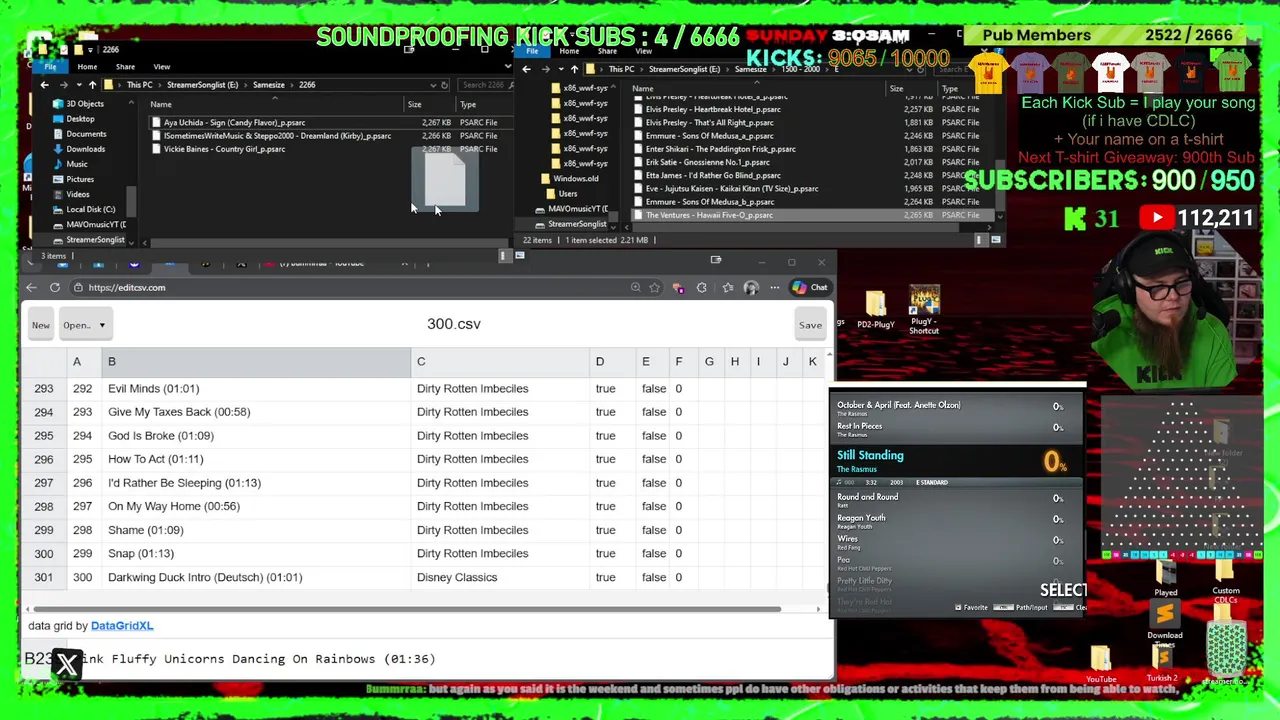Open the View tab in the right Explorer window
The image size is (1280, 720).
[643, 51]
